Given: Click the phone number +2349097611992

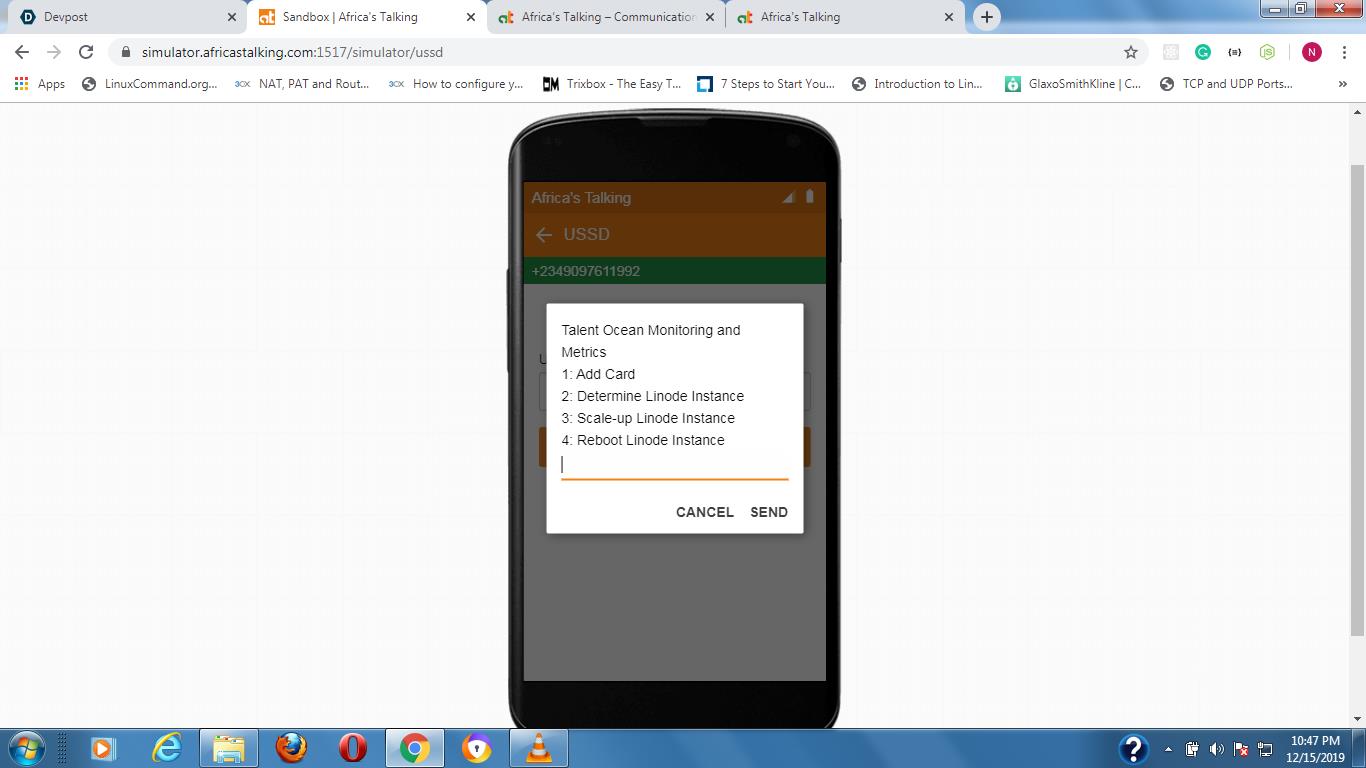Looking at the screenshot, I should coord(586,271).
